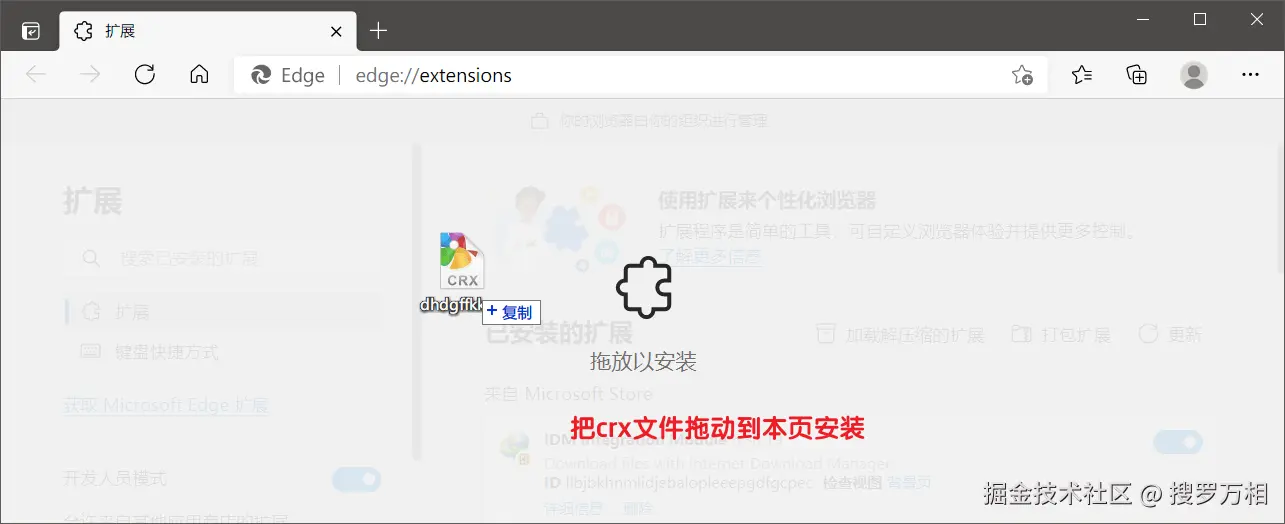Image resolution: width=1285 pixels, height=524 pixels.
Task: Add this page to favorites
Action: pos(1022,75)
